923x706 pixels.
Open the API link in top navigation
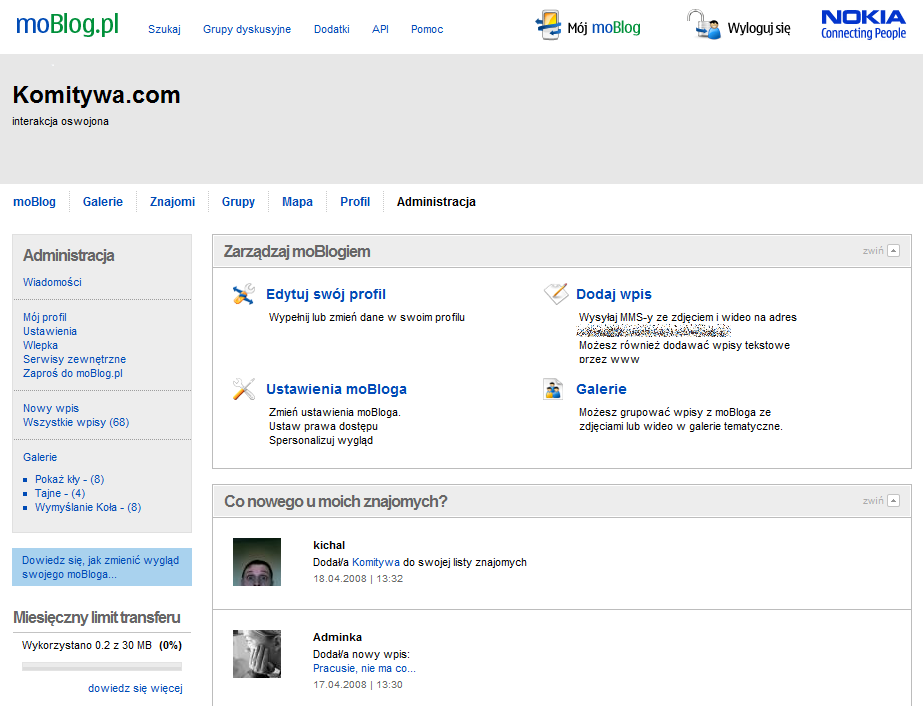380,29
